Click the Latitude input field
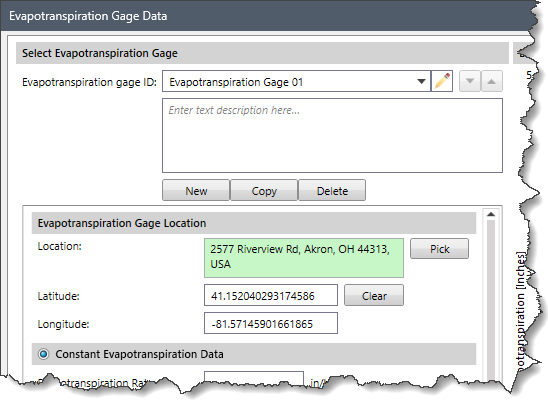The width and height of the screenshot is (548, 406). tap(271, 295)
